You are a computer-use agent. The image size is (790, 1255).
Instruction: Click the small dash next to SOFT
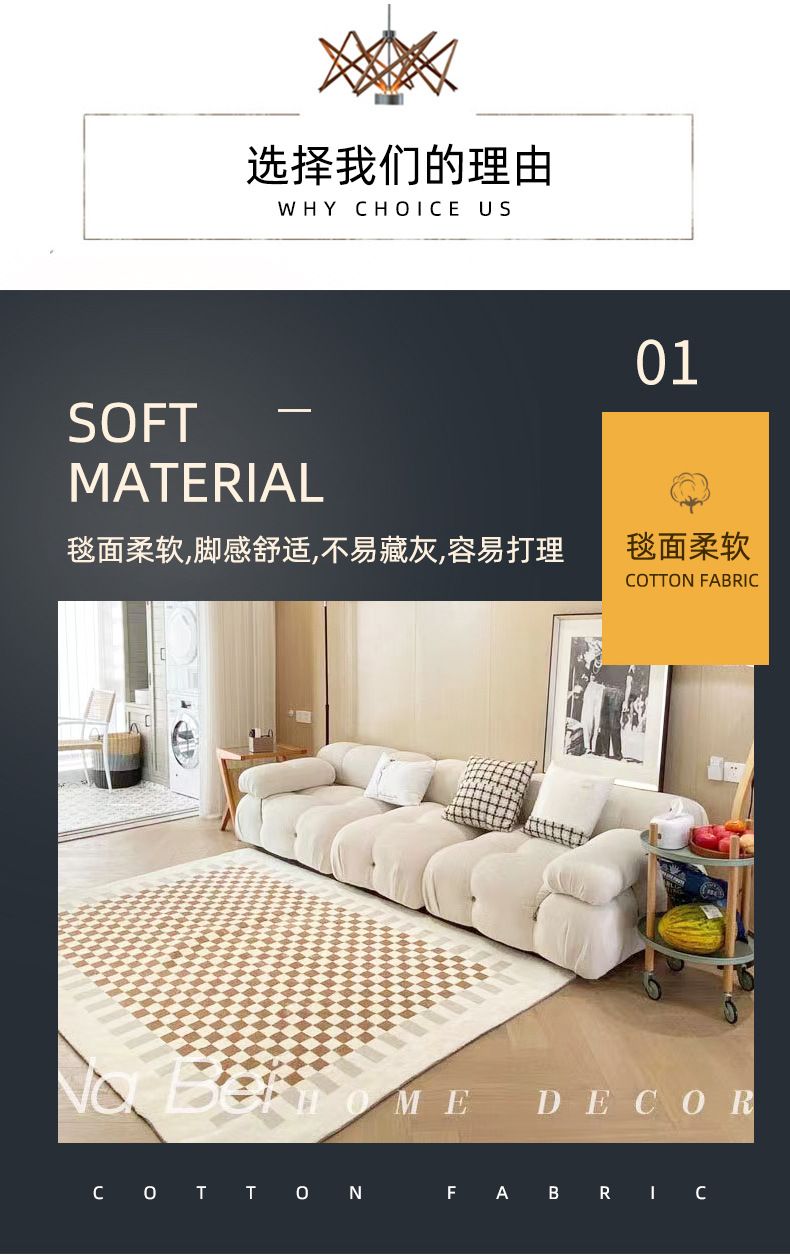coord(294,409)
